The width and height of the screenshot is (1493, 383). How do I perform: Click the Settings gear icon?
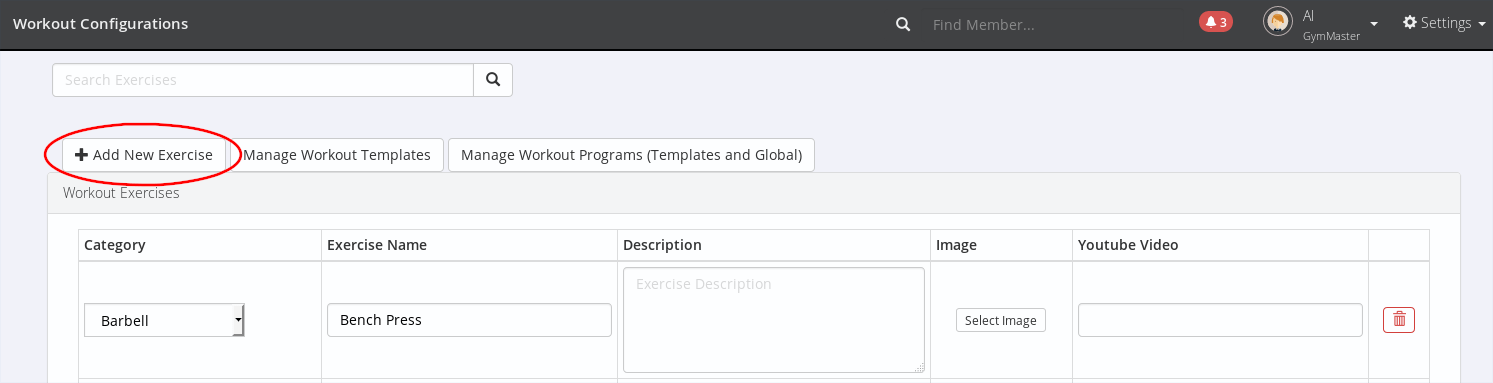pyautogui.click(x=1410, y=22)
